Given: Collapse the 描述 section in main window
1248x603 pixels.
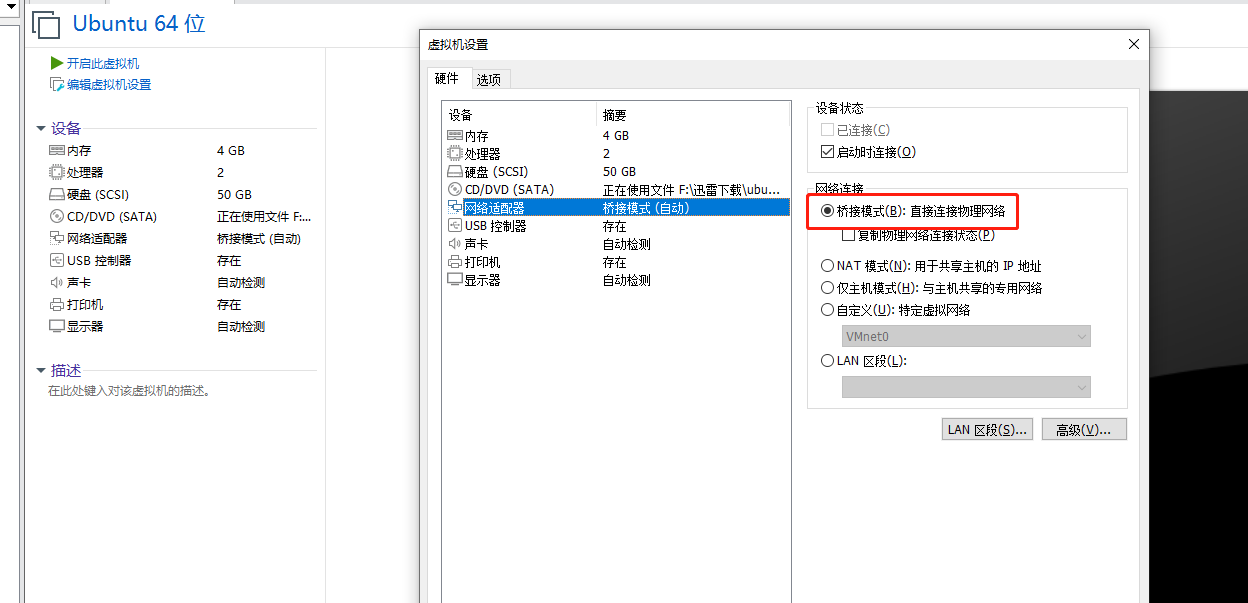Looking at the screenshot, I should coord(41,370).
